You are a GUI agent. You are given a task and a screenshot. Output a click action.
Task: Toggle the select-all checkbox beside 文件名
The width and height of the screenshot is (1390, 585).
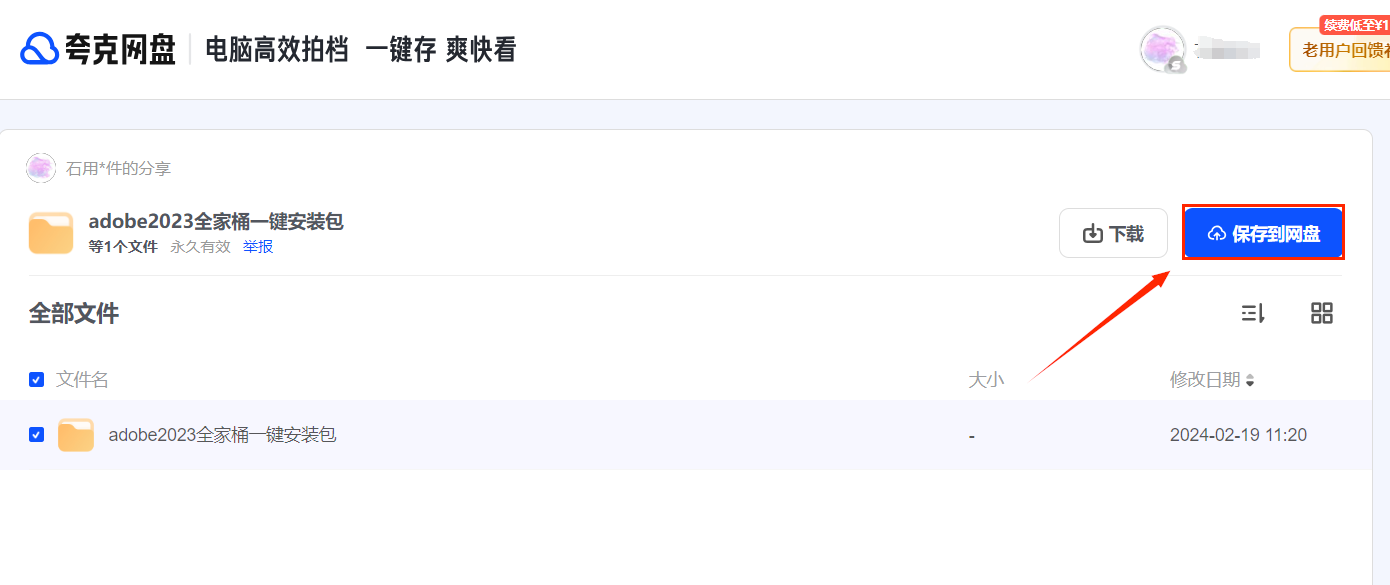click(x=36, y=380)
